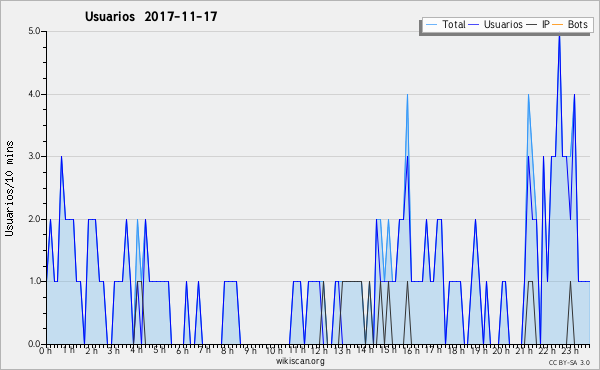Click the chart title 'Usuarios 2017-11-17'

151,16
